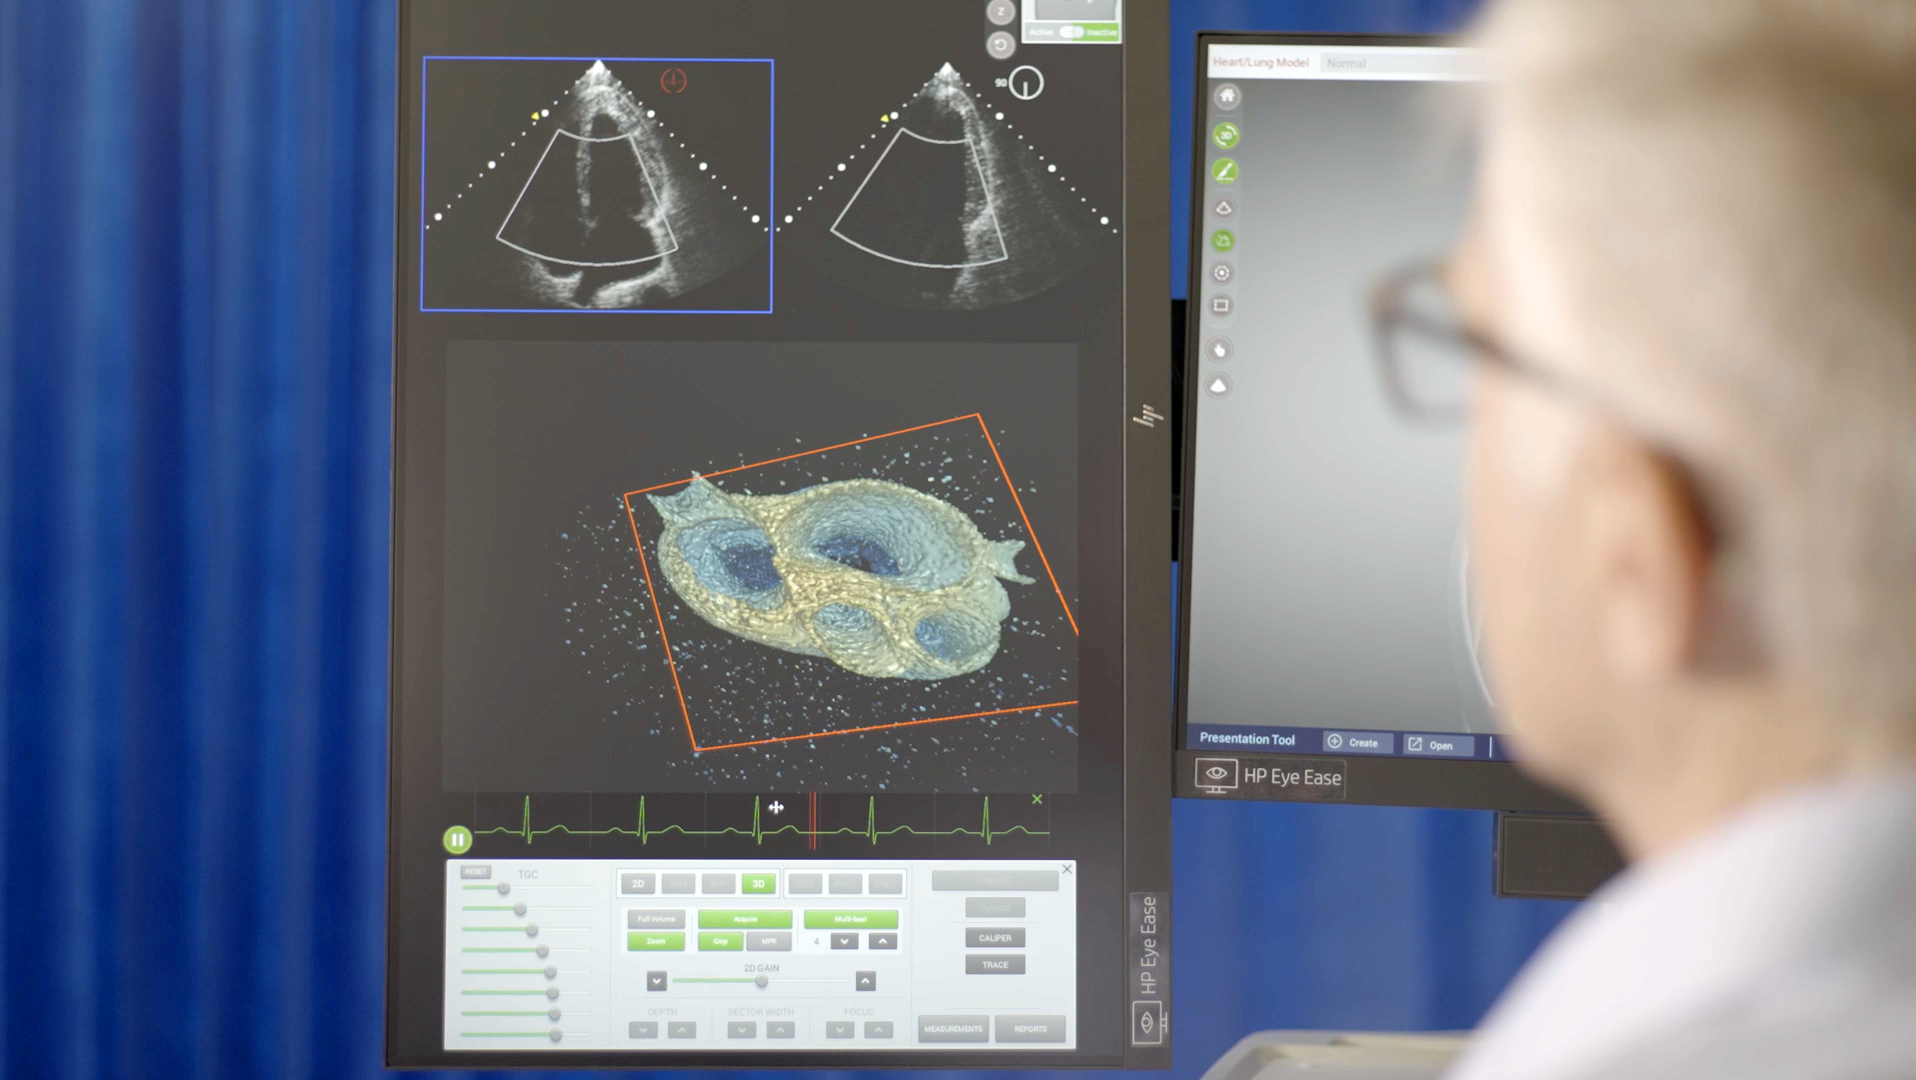Image resolution: width=1916 pixels, height=1080 pixels.
Task: Click the TRACE button
Action: (995, 965)
